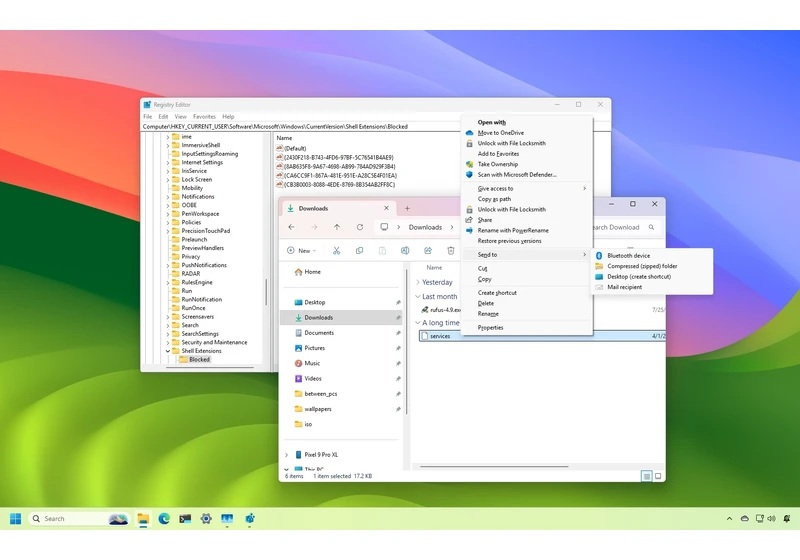The width and height of the screenshot is (800, 560).
Task: Click the New button in File Explorer
Action: (302, 250)
